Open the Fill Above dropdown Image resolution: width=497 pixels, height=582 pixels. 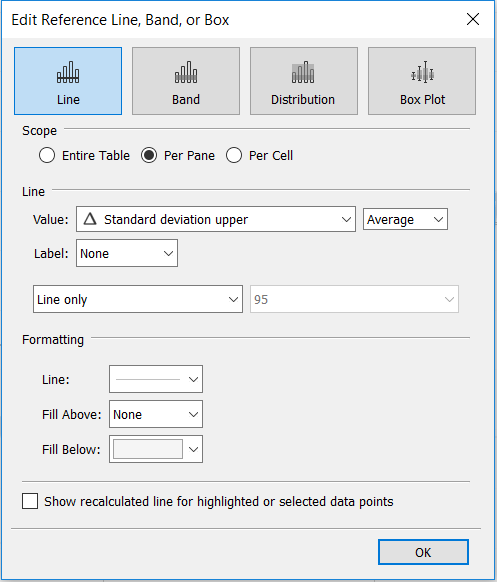156,414
